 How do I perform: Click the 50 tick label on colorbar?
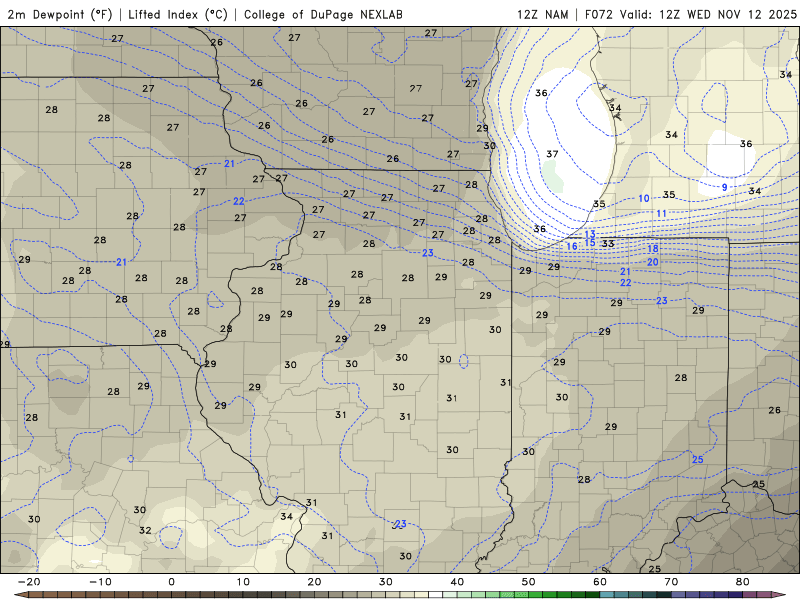529,582
